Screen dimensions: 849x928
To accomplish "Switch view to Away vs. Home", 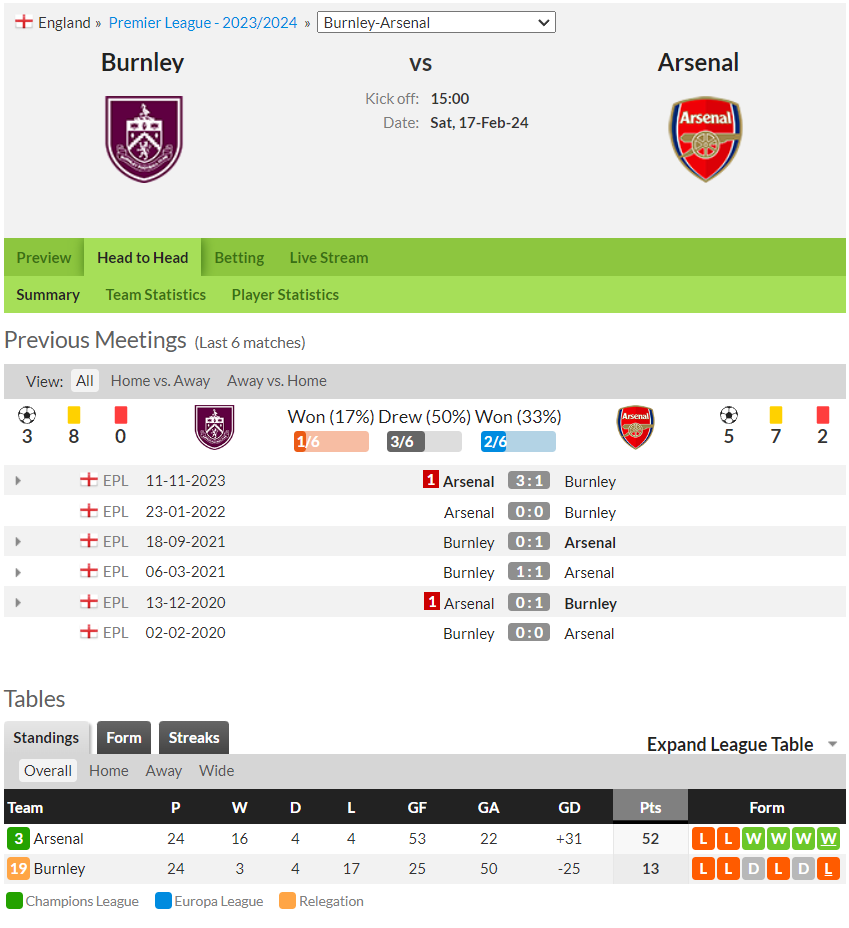I will (277, 381).
